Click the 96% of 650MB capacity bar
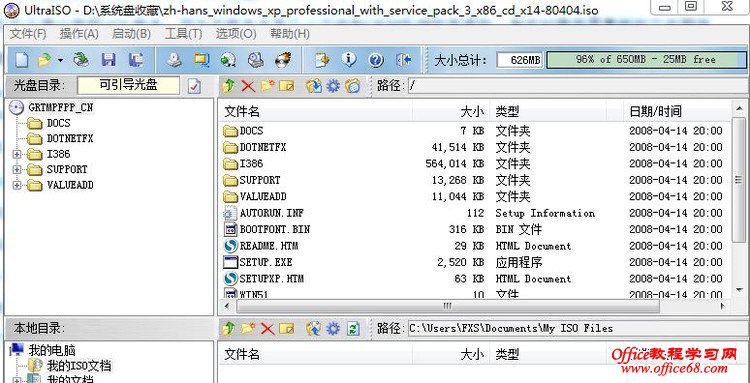 click(646, 60)
